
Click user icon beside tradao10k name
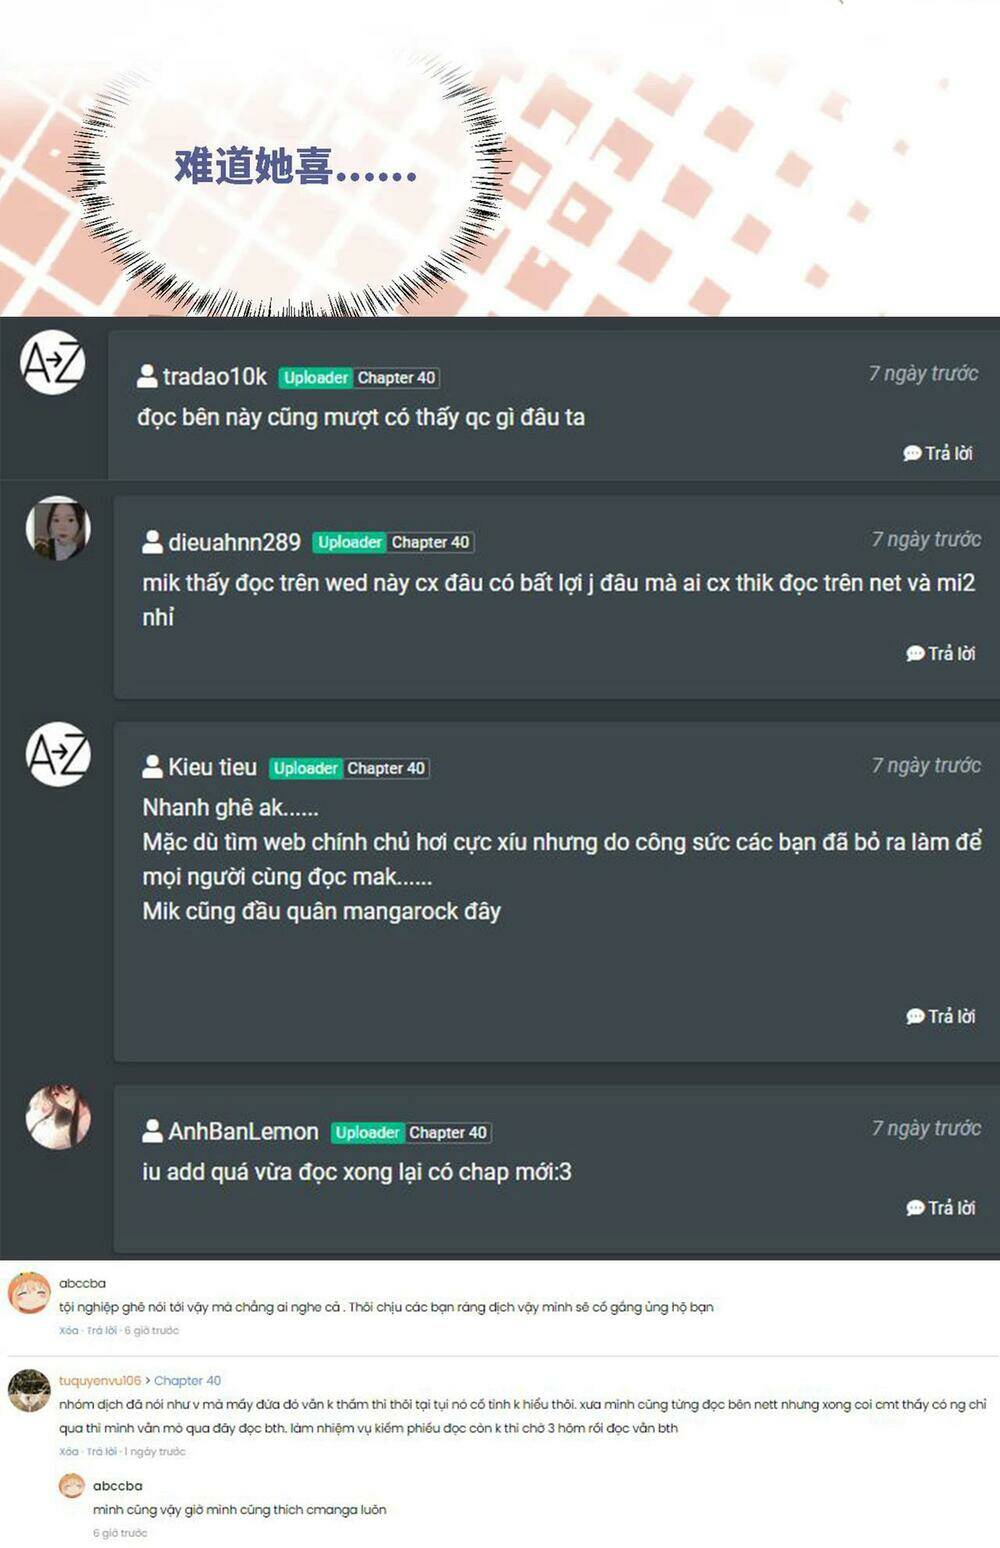click(x=147, y=377)
